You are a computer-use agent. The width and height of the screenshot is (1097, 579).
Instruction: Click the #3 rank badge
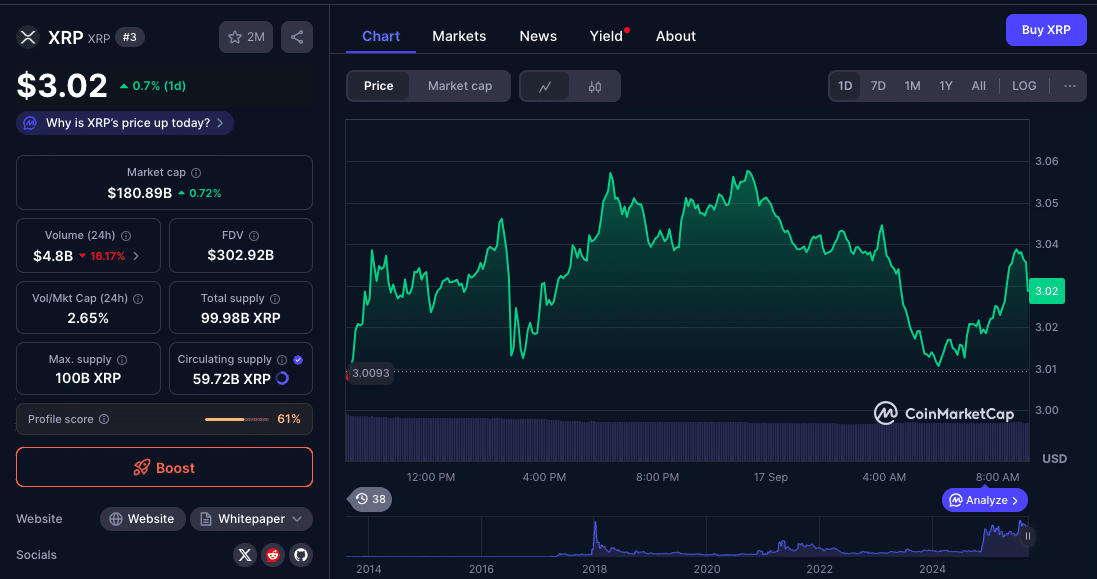click(129, 37)
